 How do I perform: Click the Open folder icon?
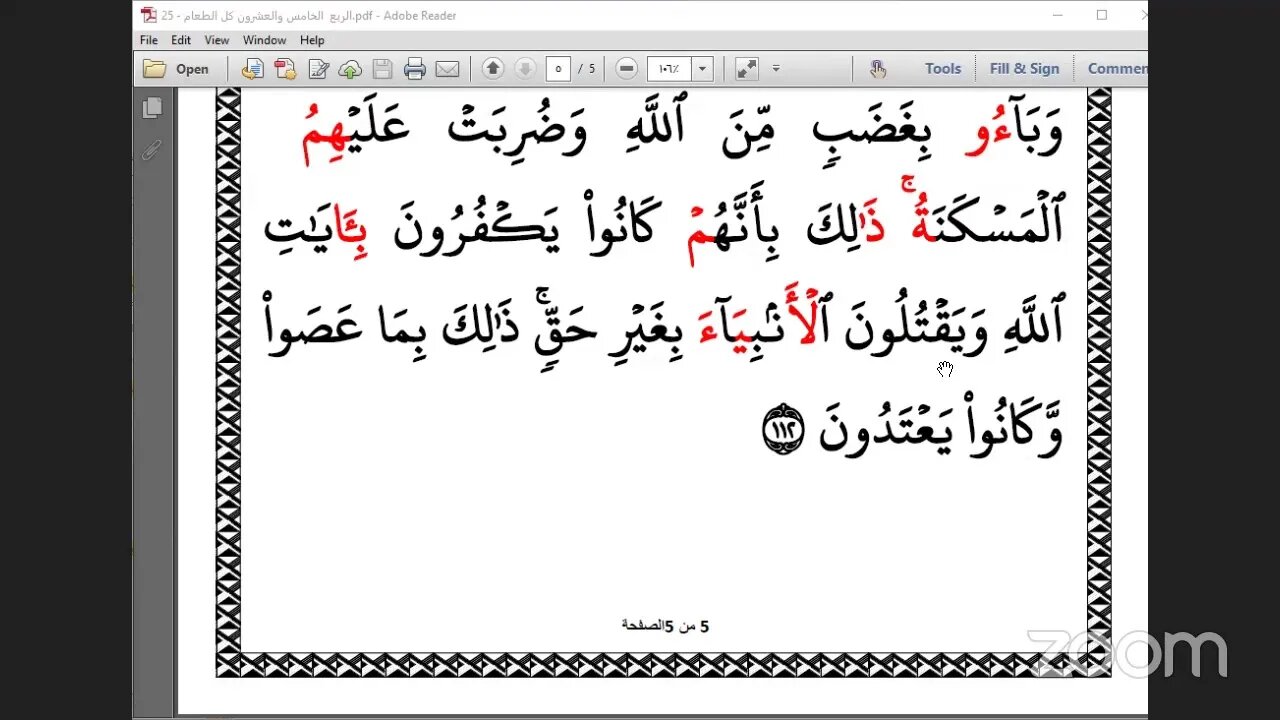point(154,69)
